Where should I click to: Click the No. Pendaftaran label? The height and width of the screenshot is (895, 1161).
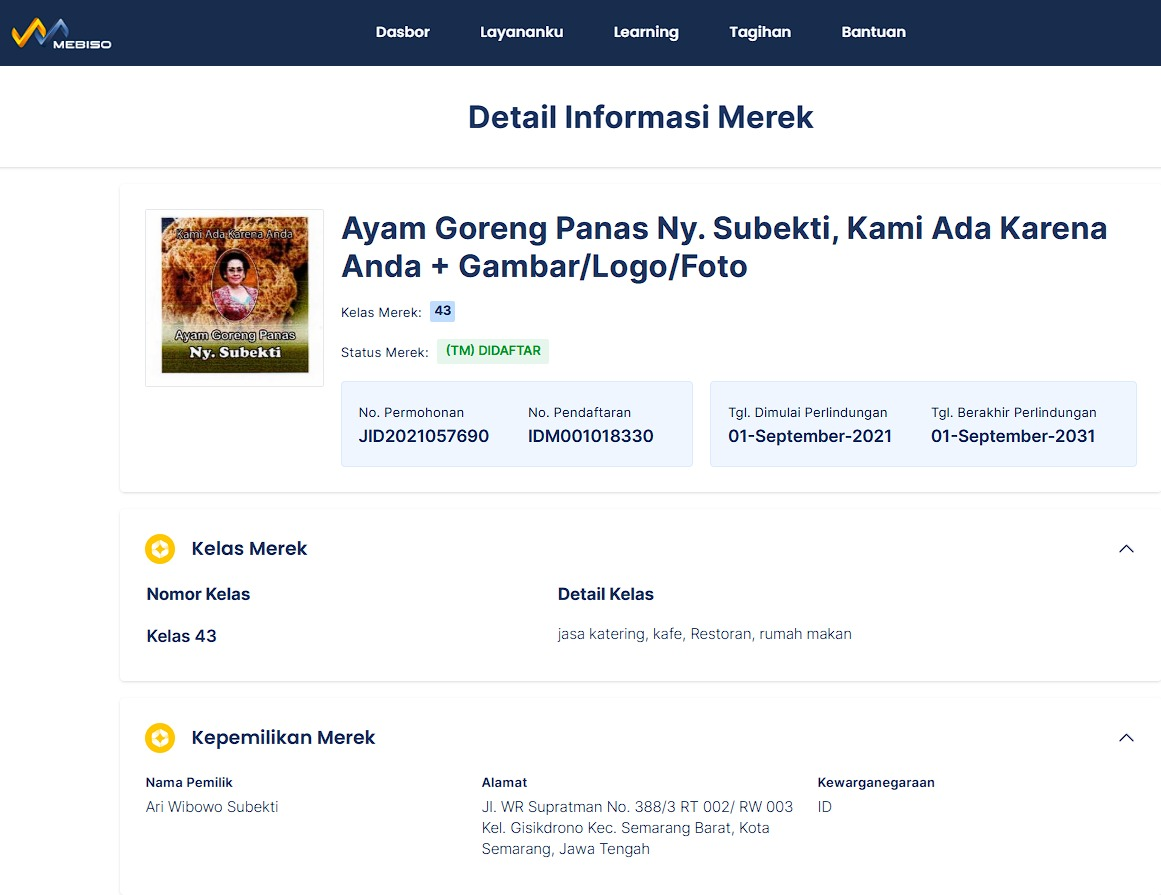tap(579, 412)
